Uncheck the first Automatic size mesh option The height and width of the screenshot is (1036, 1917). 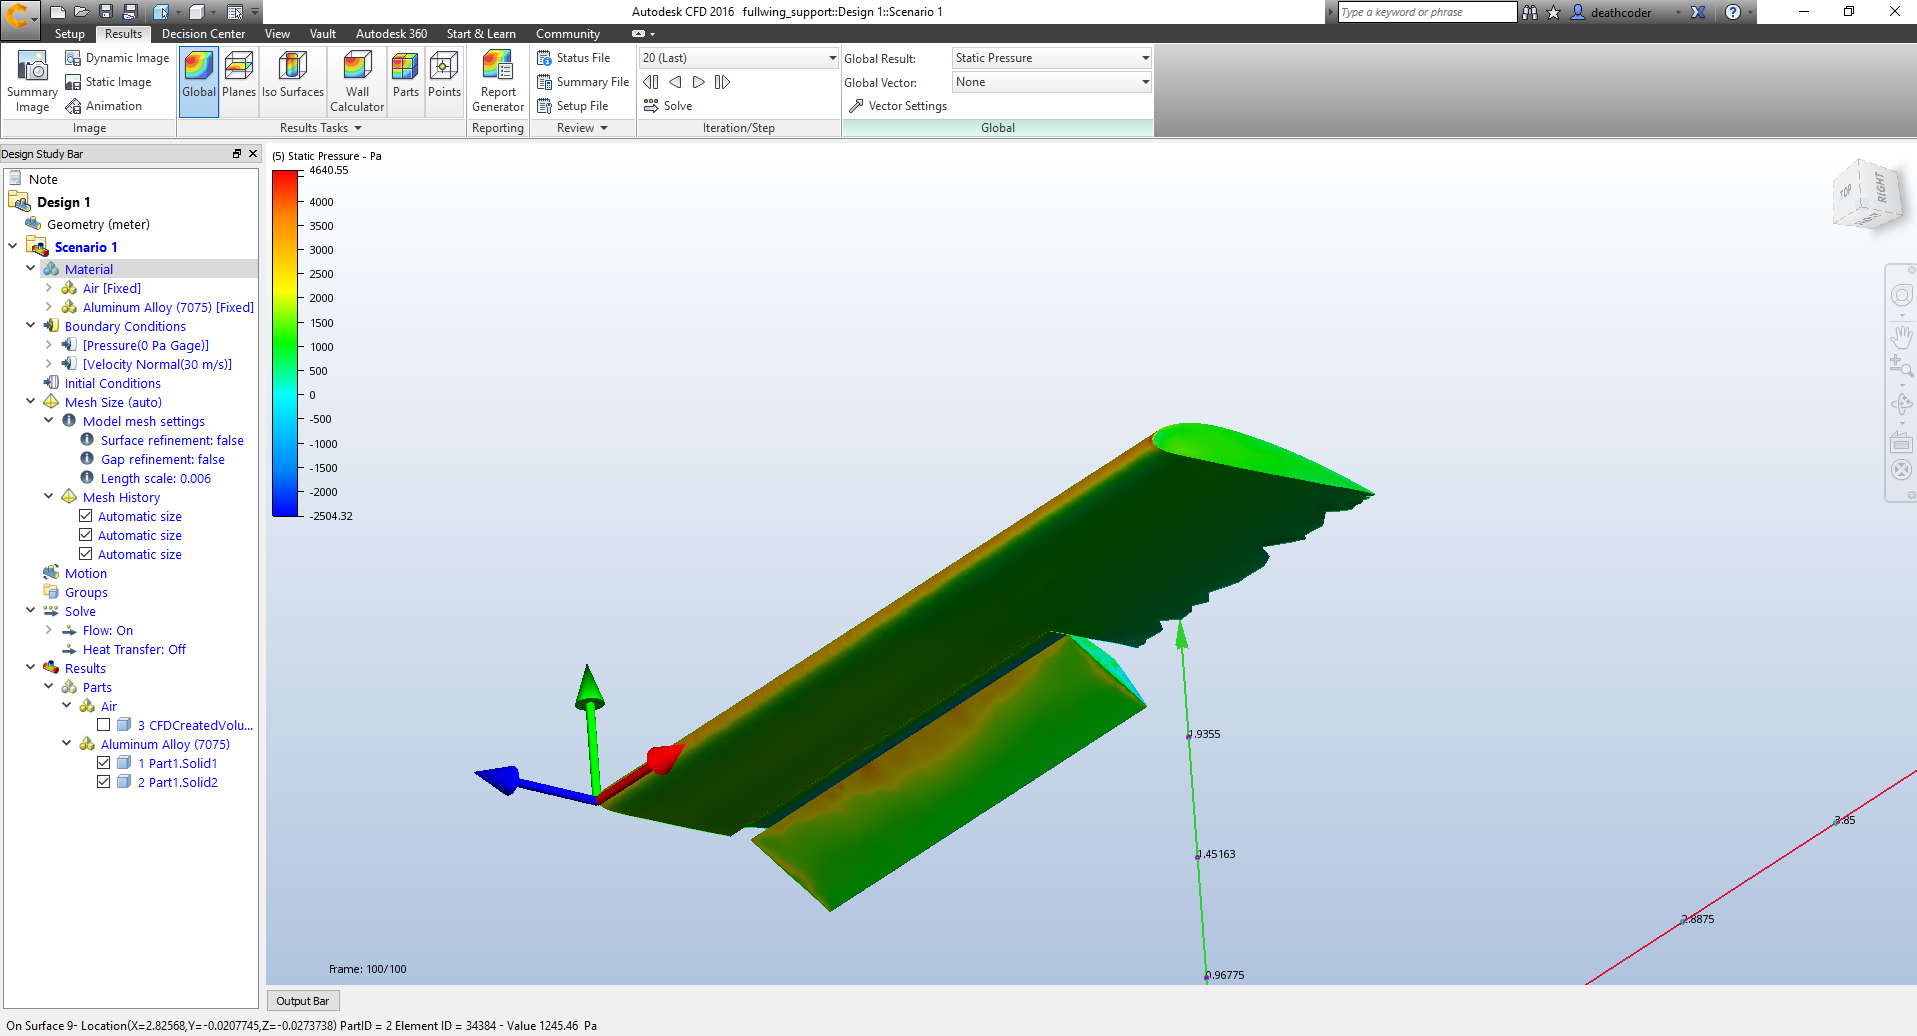coord(86,515)
